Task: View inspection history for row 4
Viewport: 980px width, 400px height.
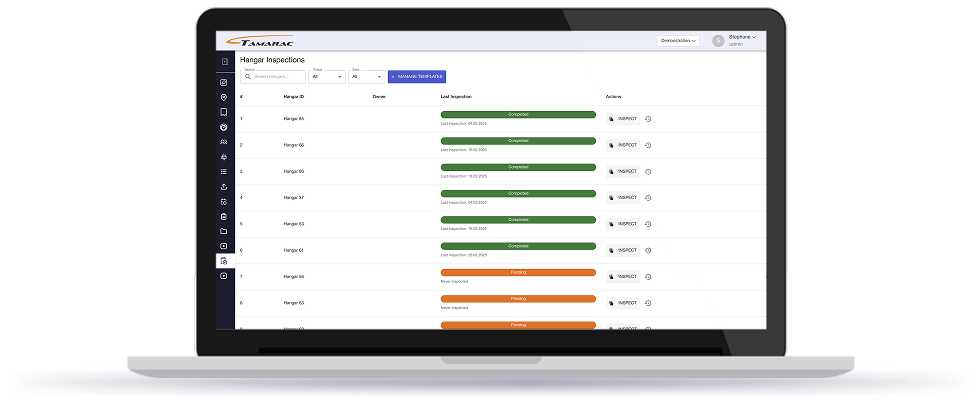Action: [648, 198]
